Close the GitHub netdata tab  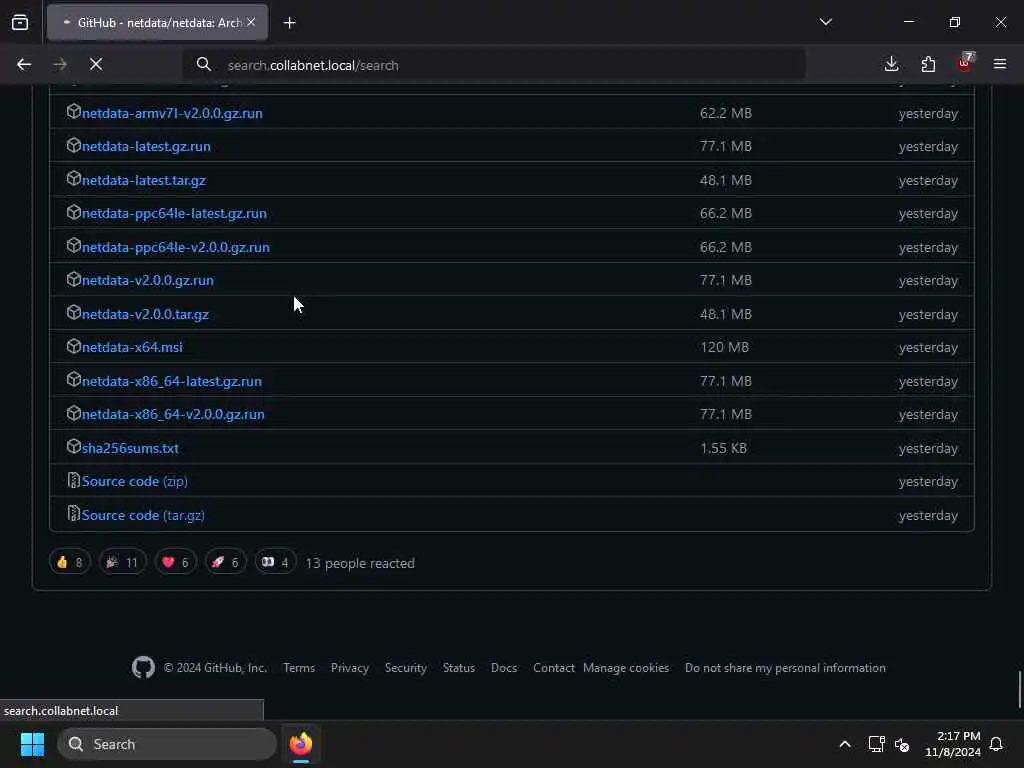click(251, 22)
